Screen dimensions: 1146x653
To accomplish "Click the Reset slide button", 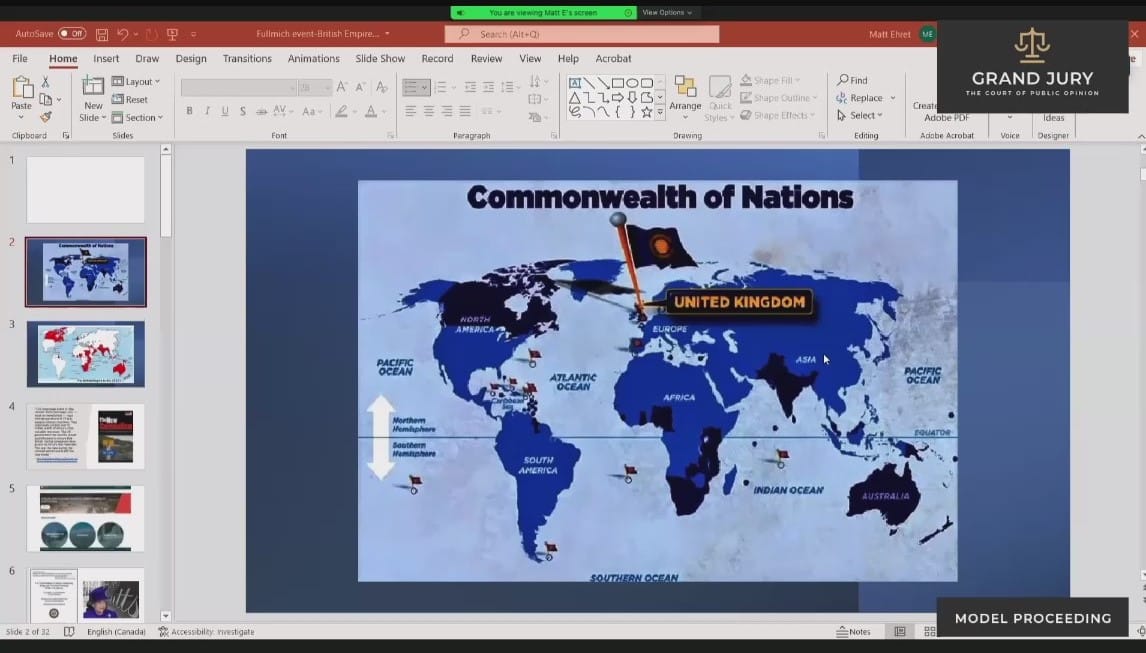I will pos(131,100).
